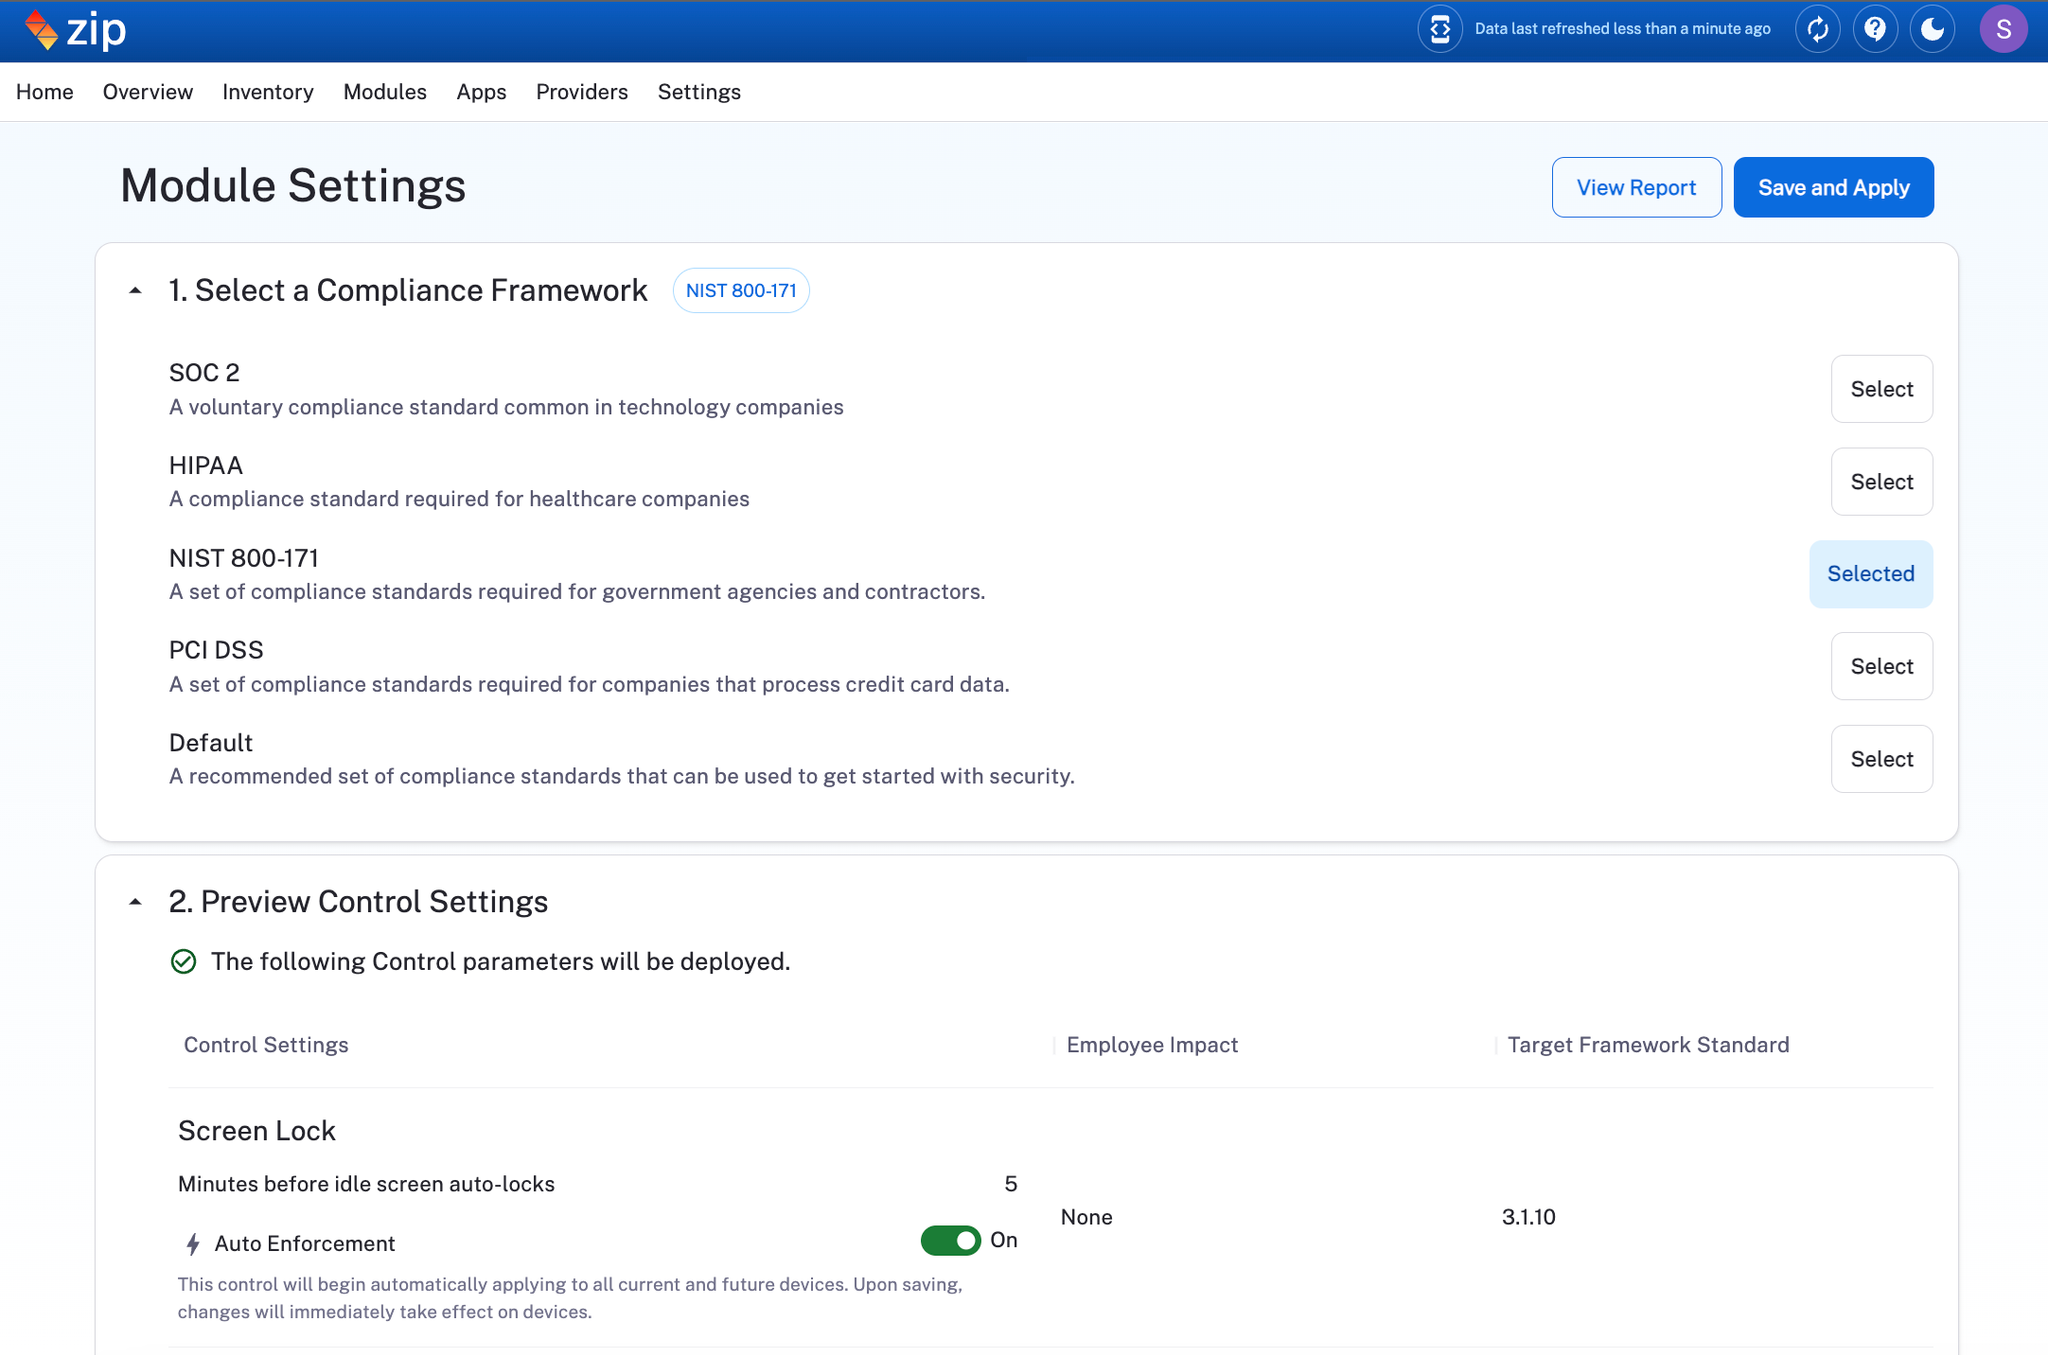Click the lightning bolt Auto Enforcement icon

click(x=193, y=1244)
